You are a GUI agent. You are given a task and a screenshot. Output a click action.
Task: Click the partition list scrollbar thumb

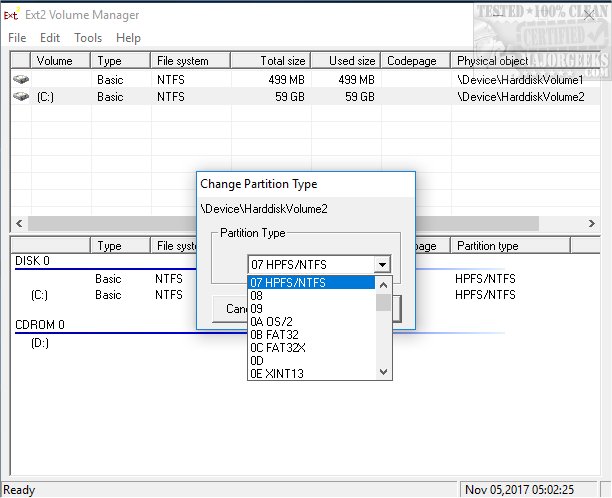click(x=383, y=302)
